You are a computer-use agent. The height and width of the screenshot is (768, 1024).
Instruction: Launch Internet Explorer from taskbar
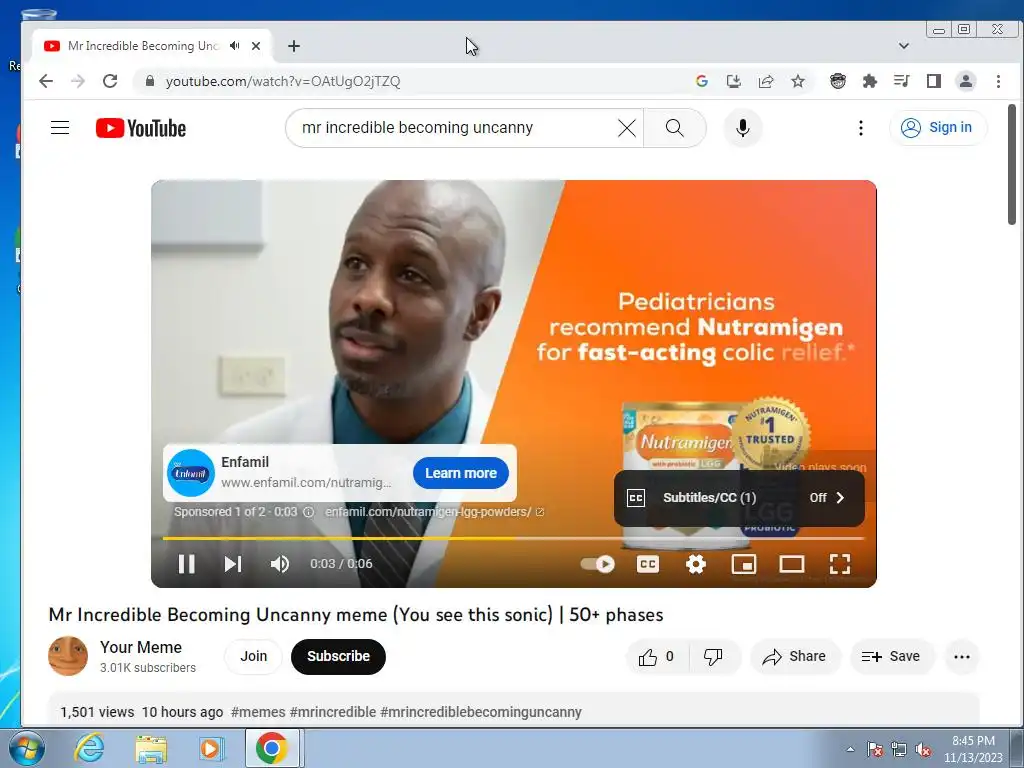pos(89,748)
